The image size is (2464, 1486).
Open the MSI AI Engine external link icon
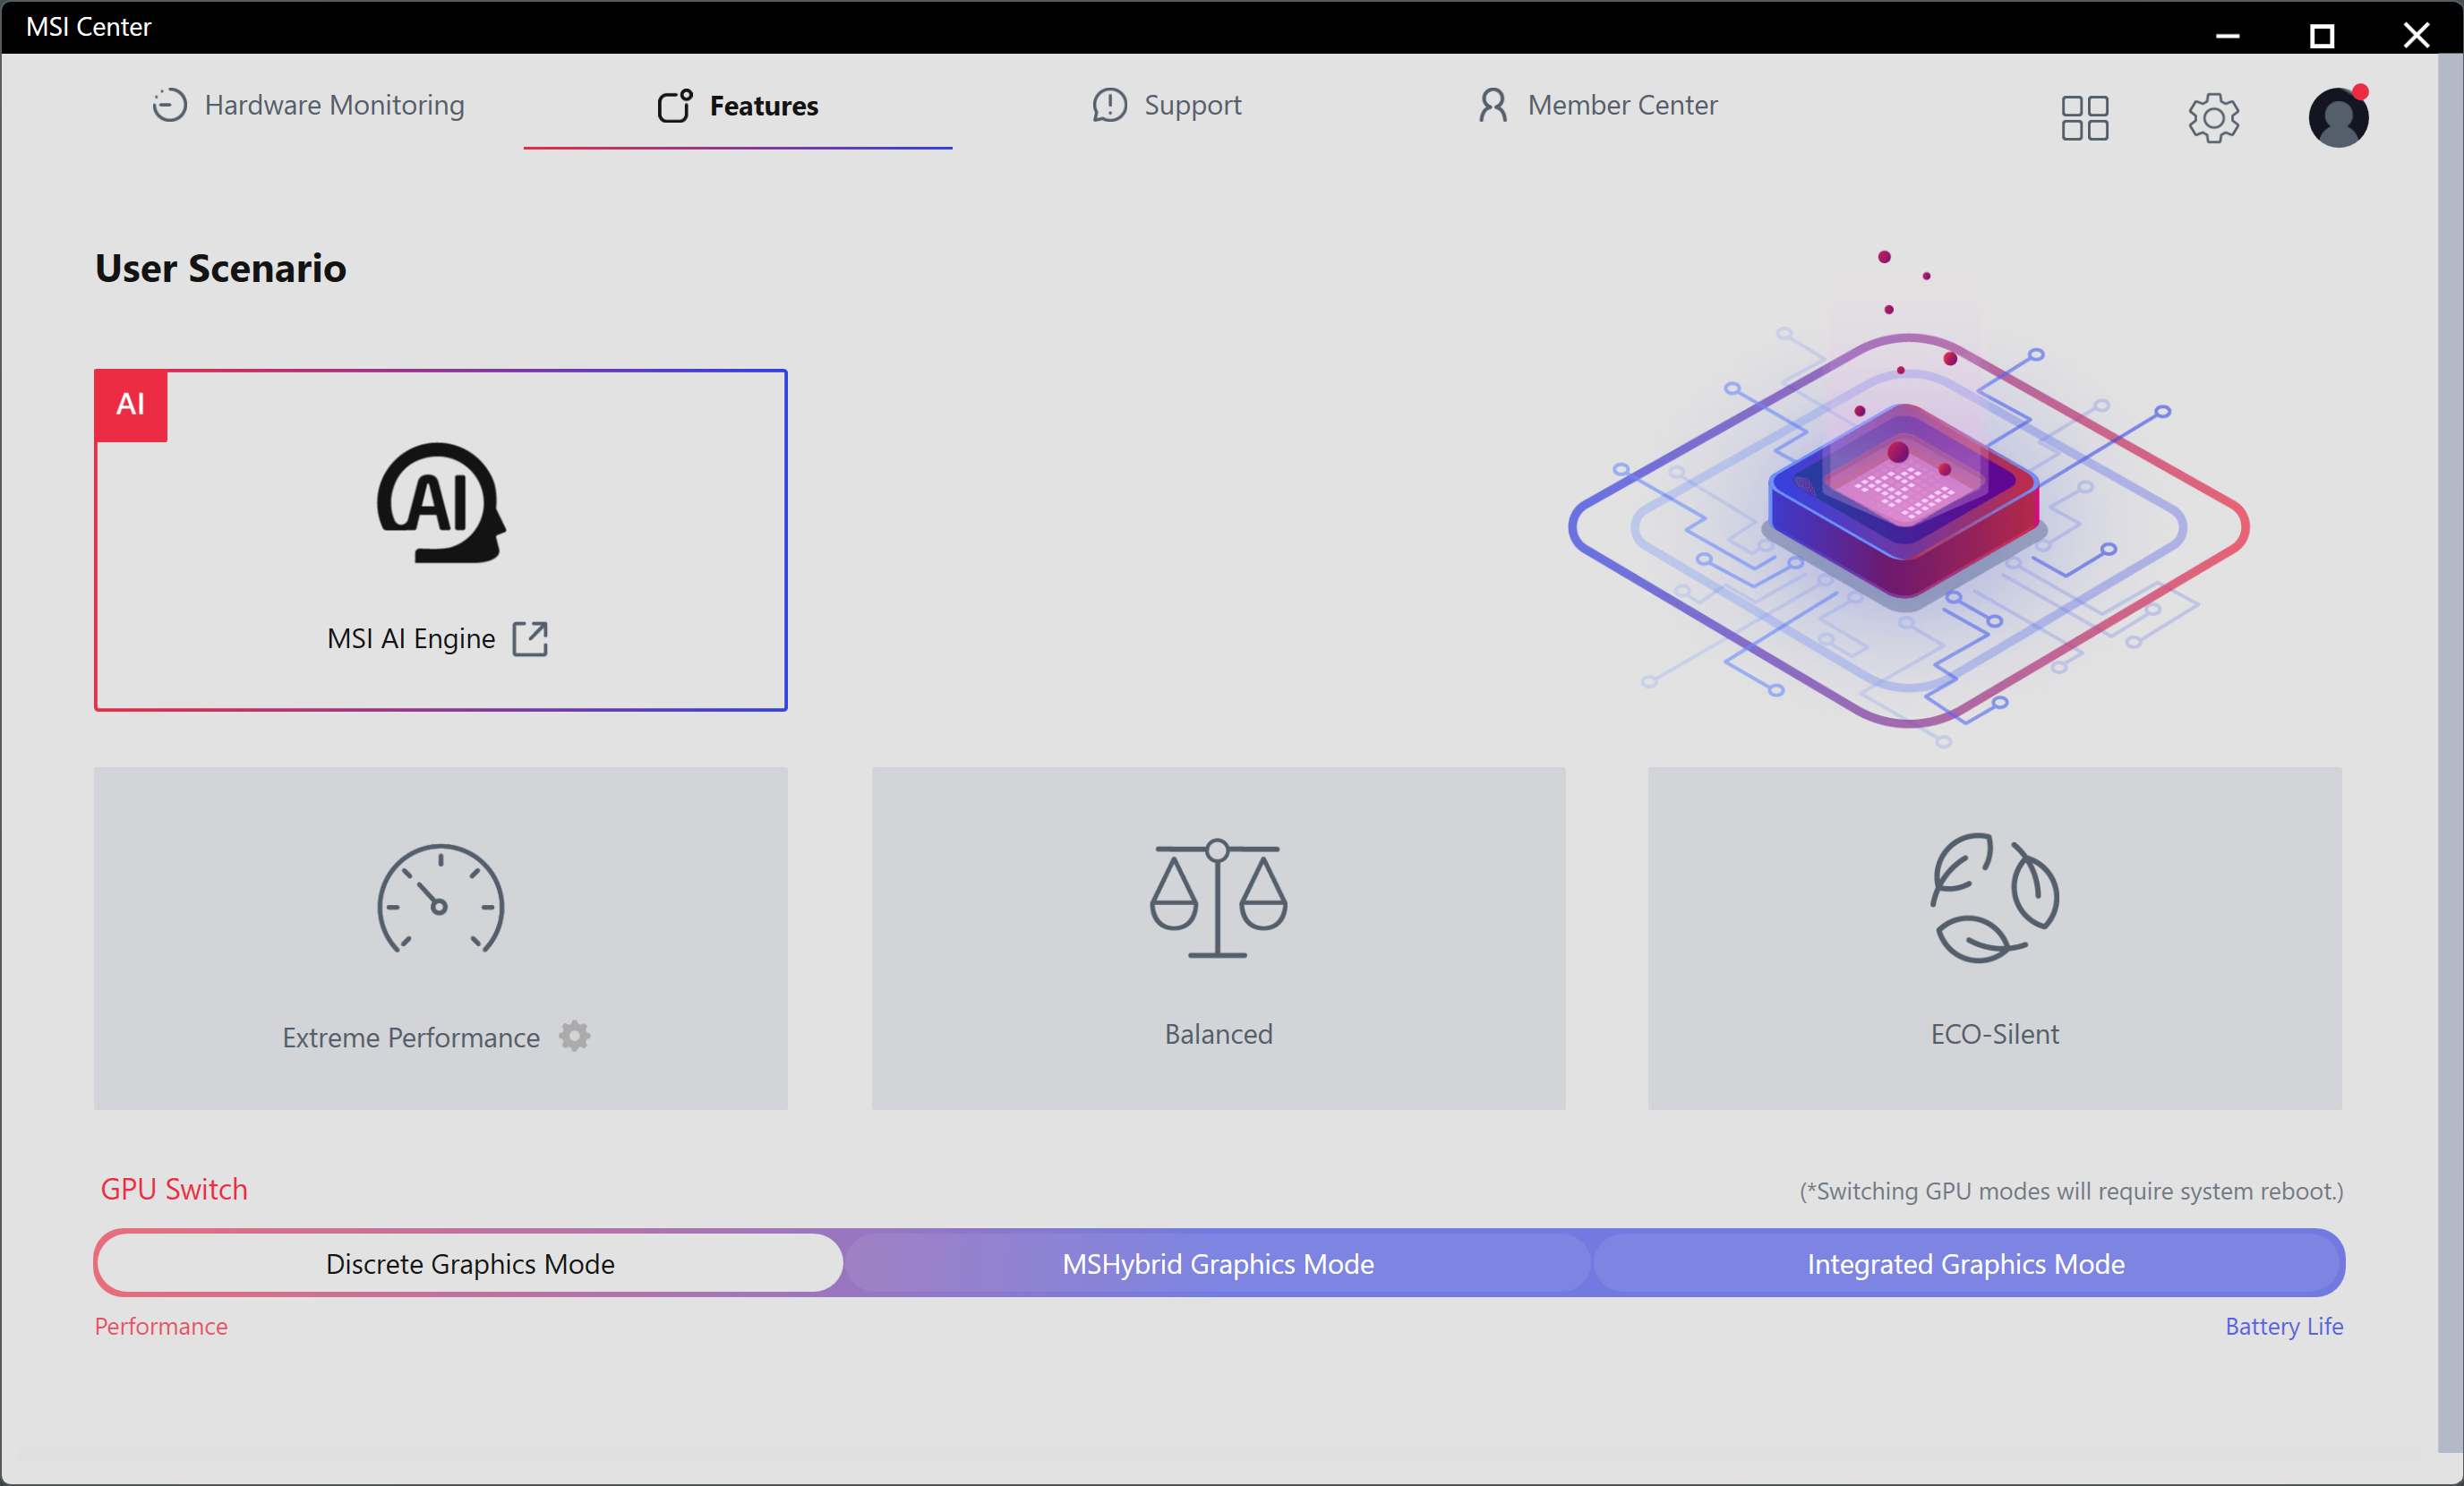[530, 638]
